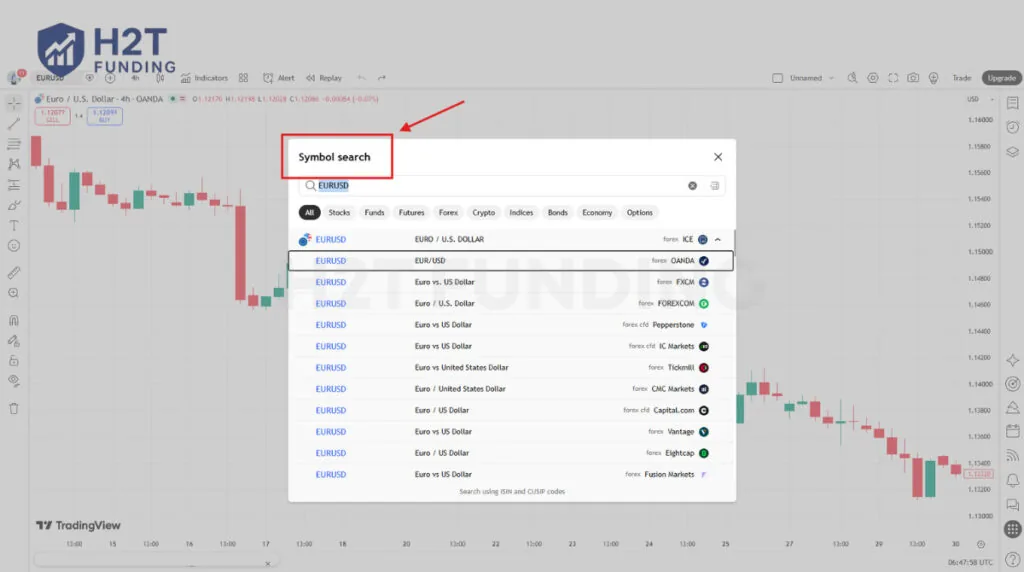The width and height of the screenshot is (1024, 572).
Task: Choose the EURUSD Fusion Markets result
Action: click(x=511, y=475)
